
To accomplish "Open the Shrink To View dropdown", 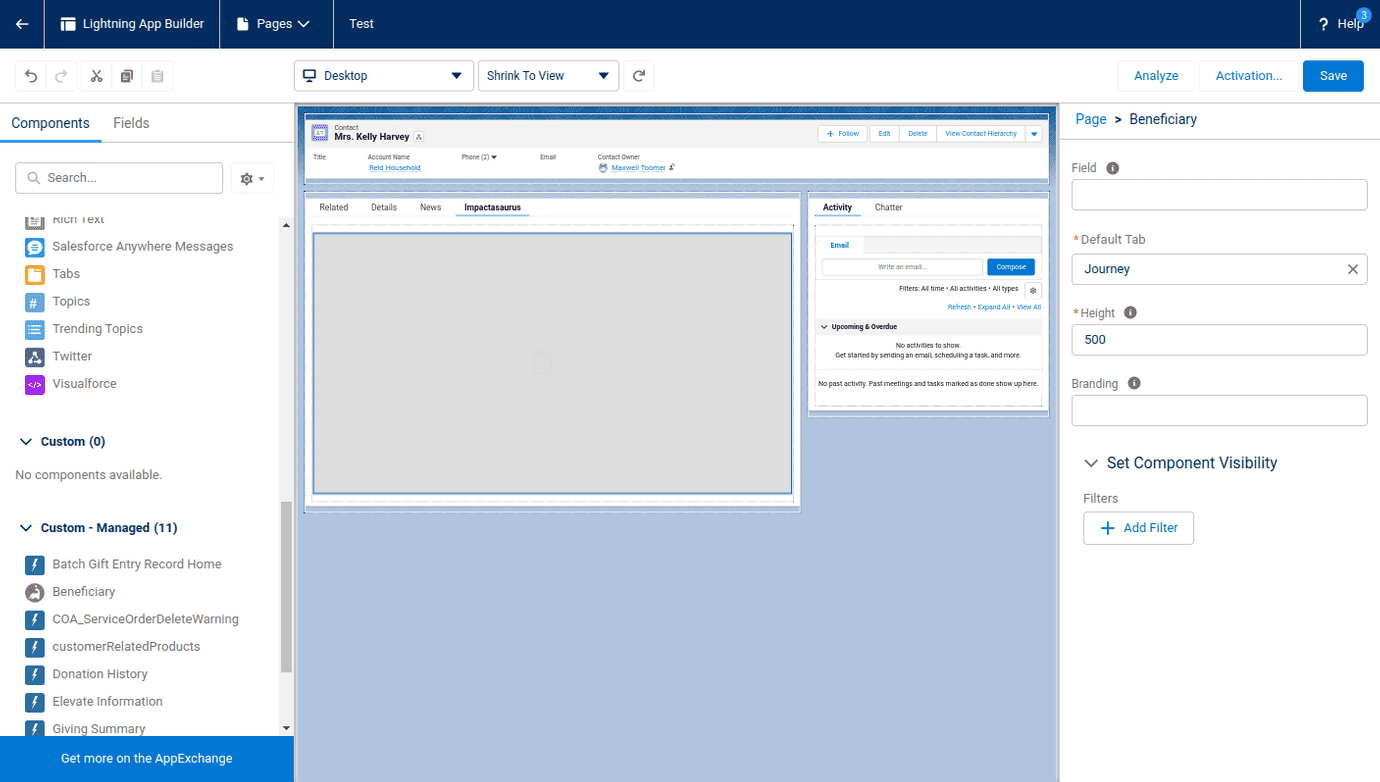I will (x=548, y=75).
